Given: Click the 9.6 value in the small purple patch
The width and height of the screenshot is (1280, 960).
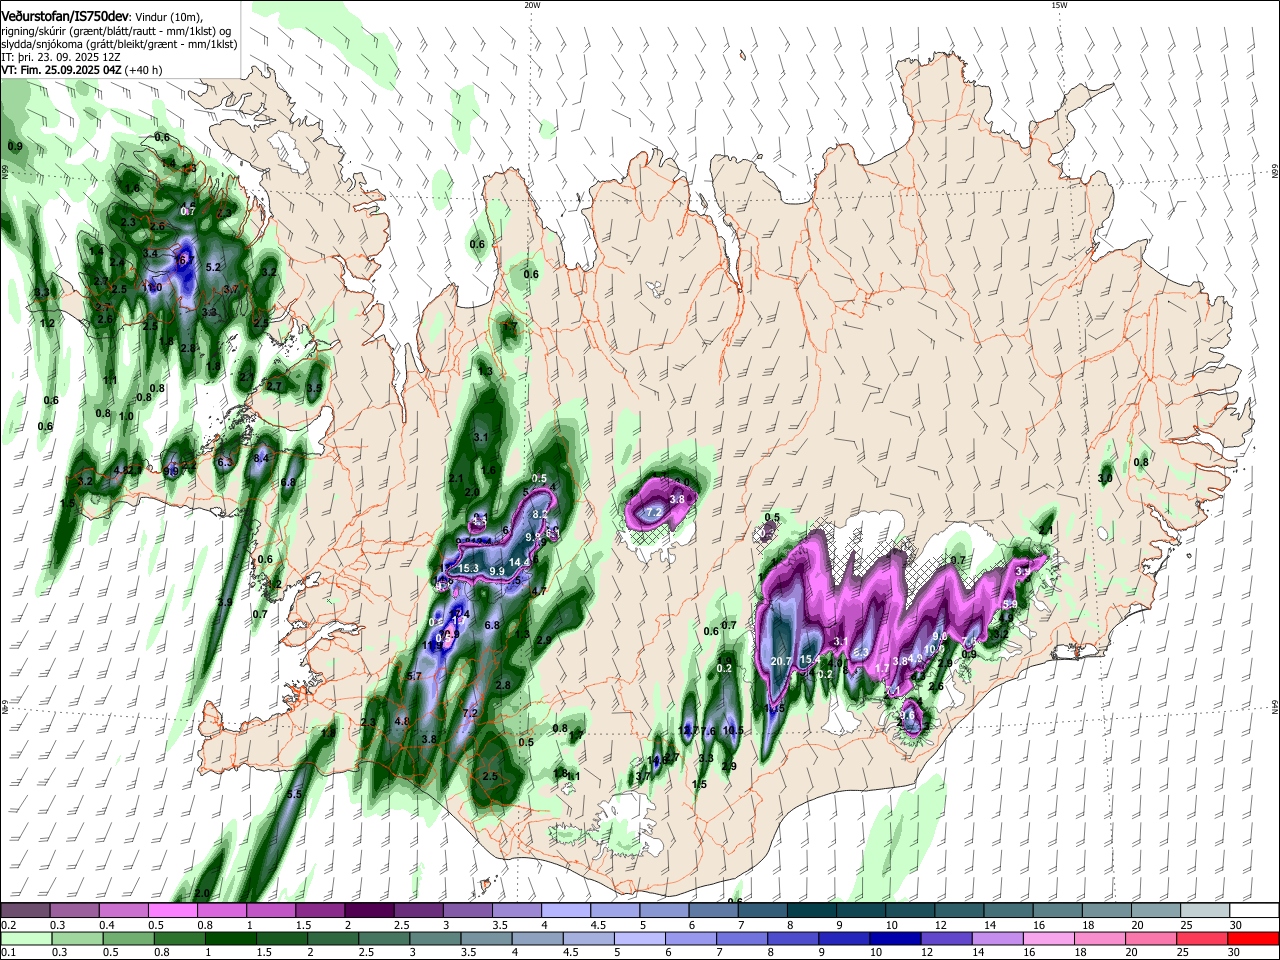Looking at the screenshot, I should pyautogui.click(x=909, y=716).
